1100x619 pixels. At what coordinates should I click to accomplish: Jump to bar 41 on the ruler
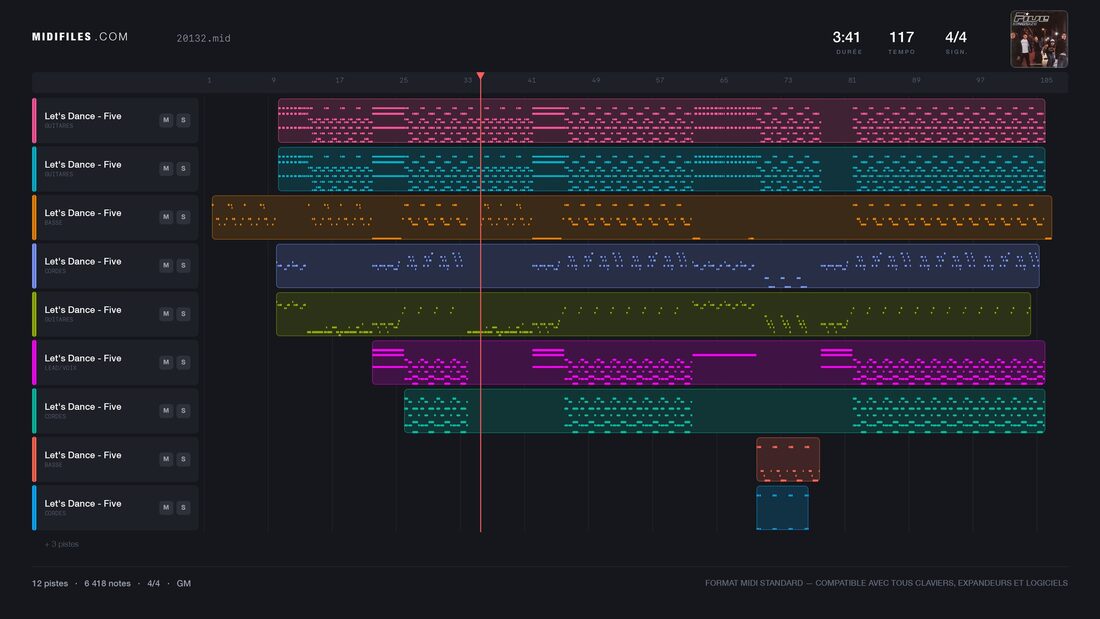[532, 81]
